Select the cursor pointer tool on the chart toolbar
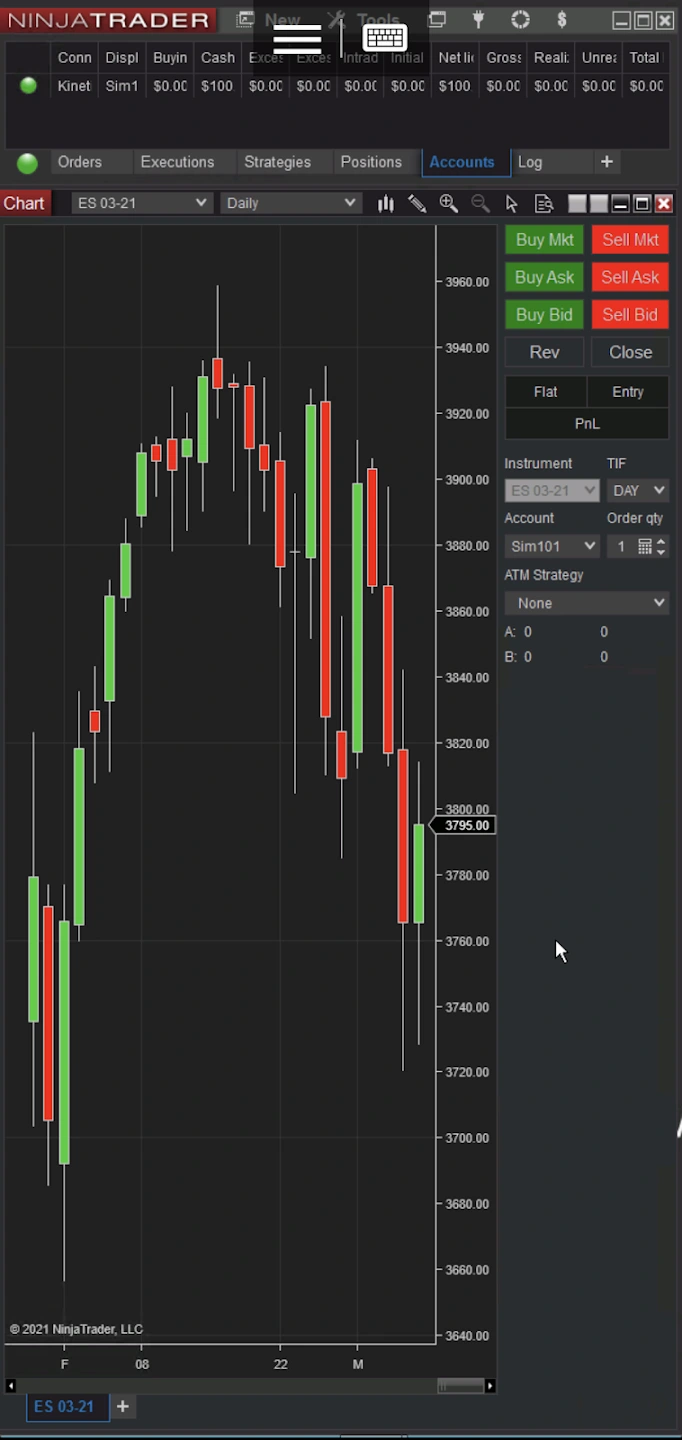Image resolution: width=682 pixels, height=1440 pixels. click(512, 203)
